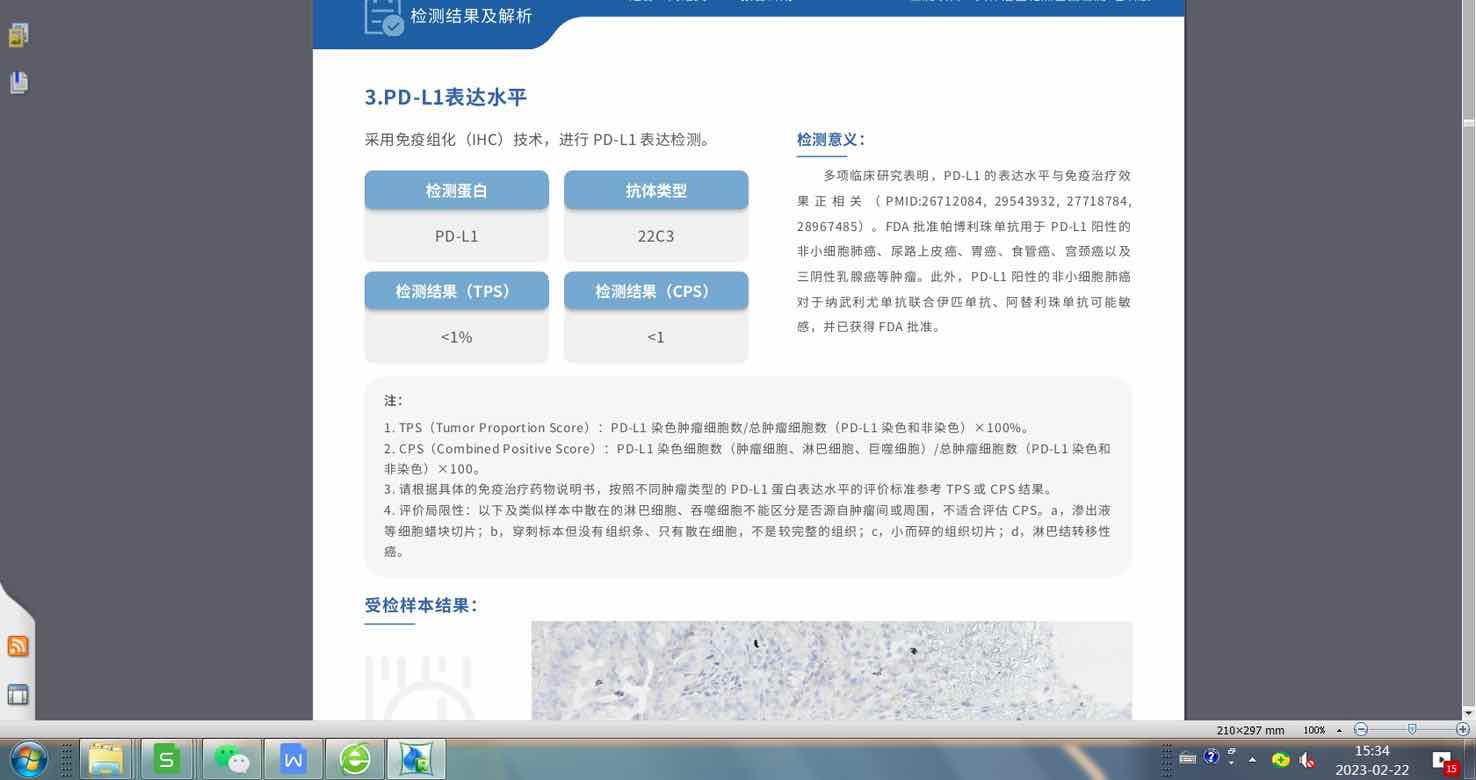Toggle the keyboard input method icon
The width and height of the screenshot is (1476, 780).
click(x=1187, y=758)
